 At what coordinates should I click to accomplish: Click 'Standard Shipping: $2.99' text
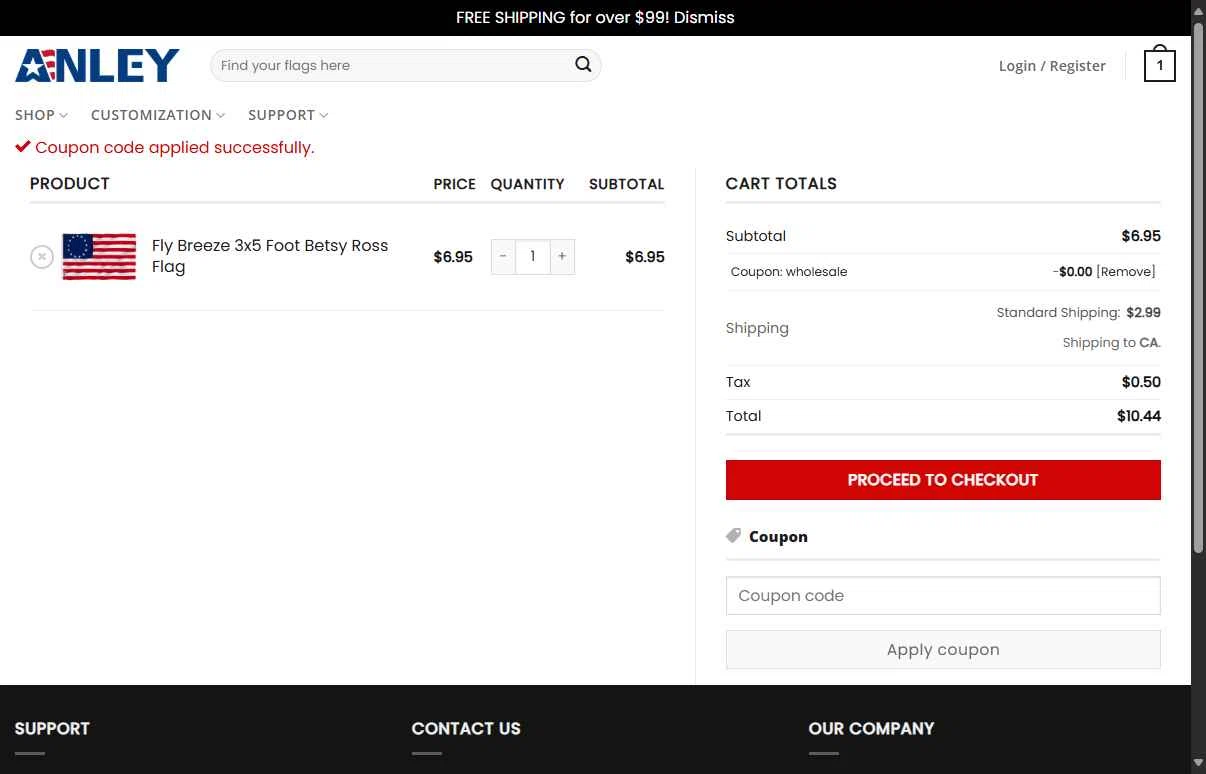(x=1078, y=313)
